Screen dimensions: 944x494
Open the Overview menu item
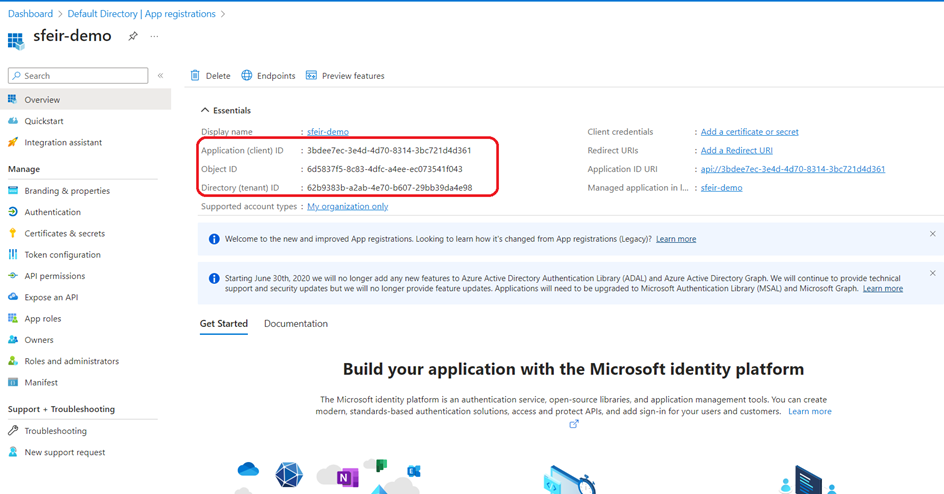[x=85, y=99]
